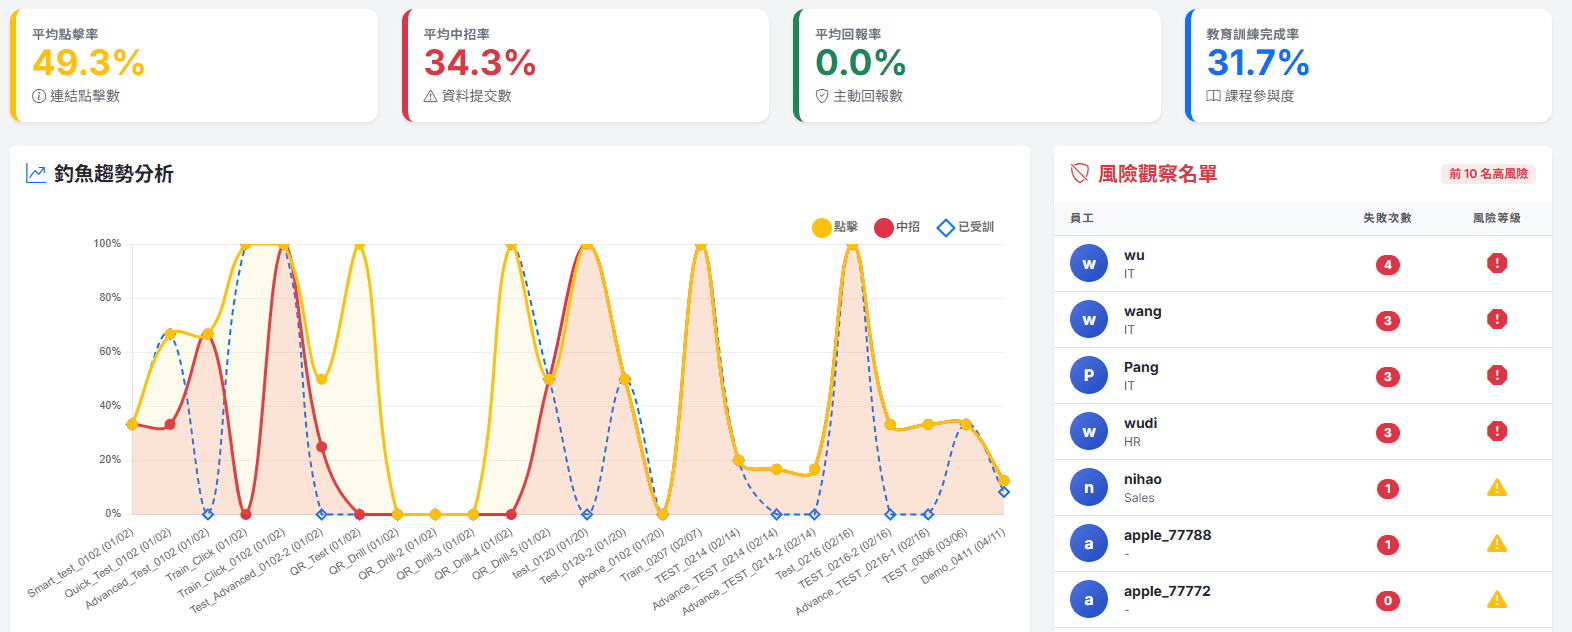Click the trend chart icon next to 釣魚趨勢分析
This screenshot has width=1572, height=632.
(36, 174)
